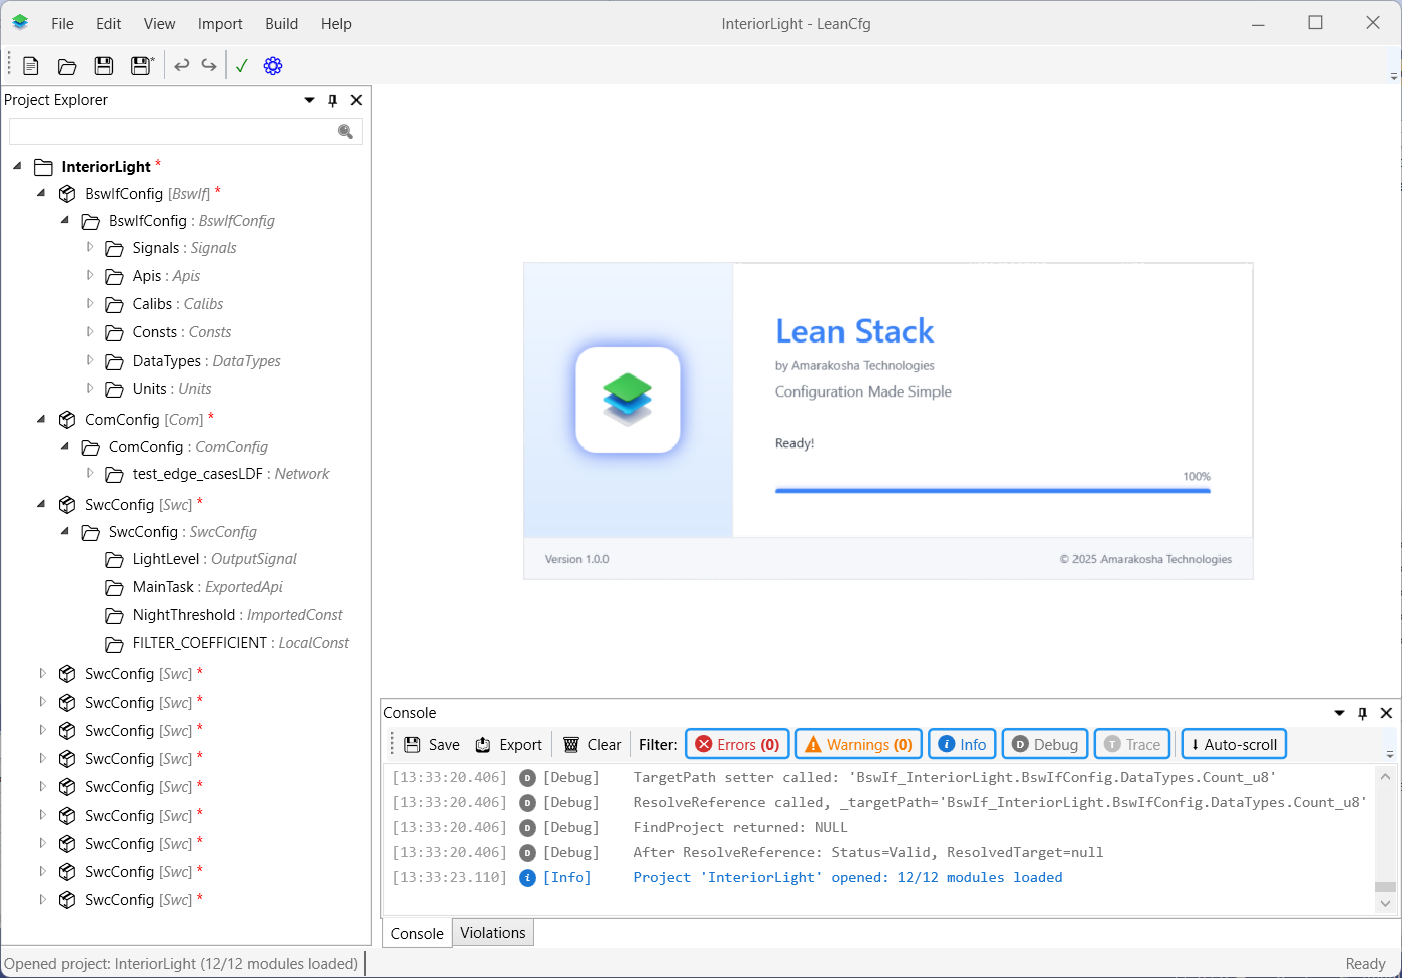Click the Save All toolbar icon

pos(142,66)
